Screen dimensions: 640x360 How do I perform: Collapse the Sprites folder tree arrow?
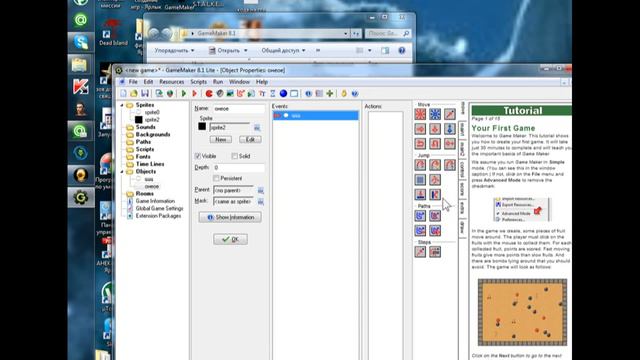click(x=122, y=105)
